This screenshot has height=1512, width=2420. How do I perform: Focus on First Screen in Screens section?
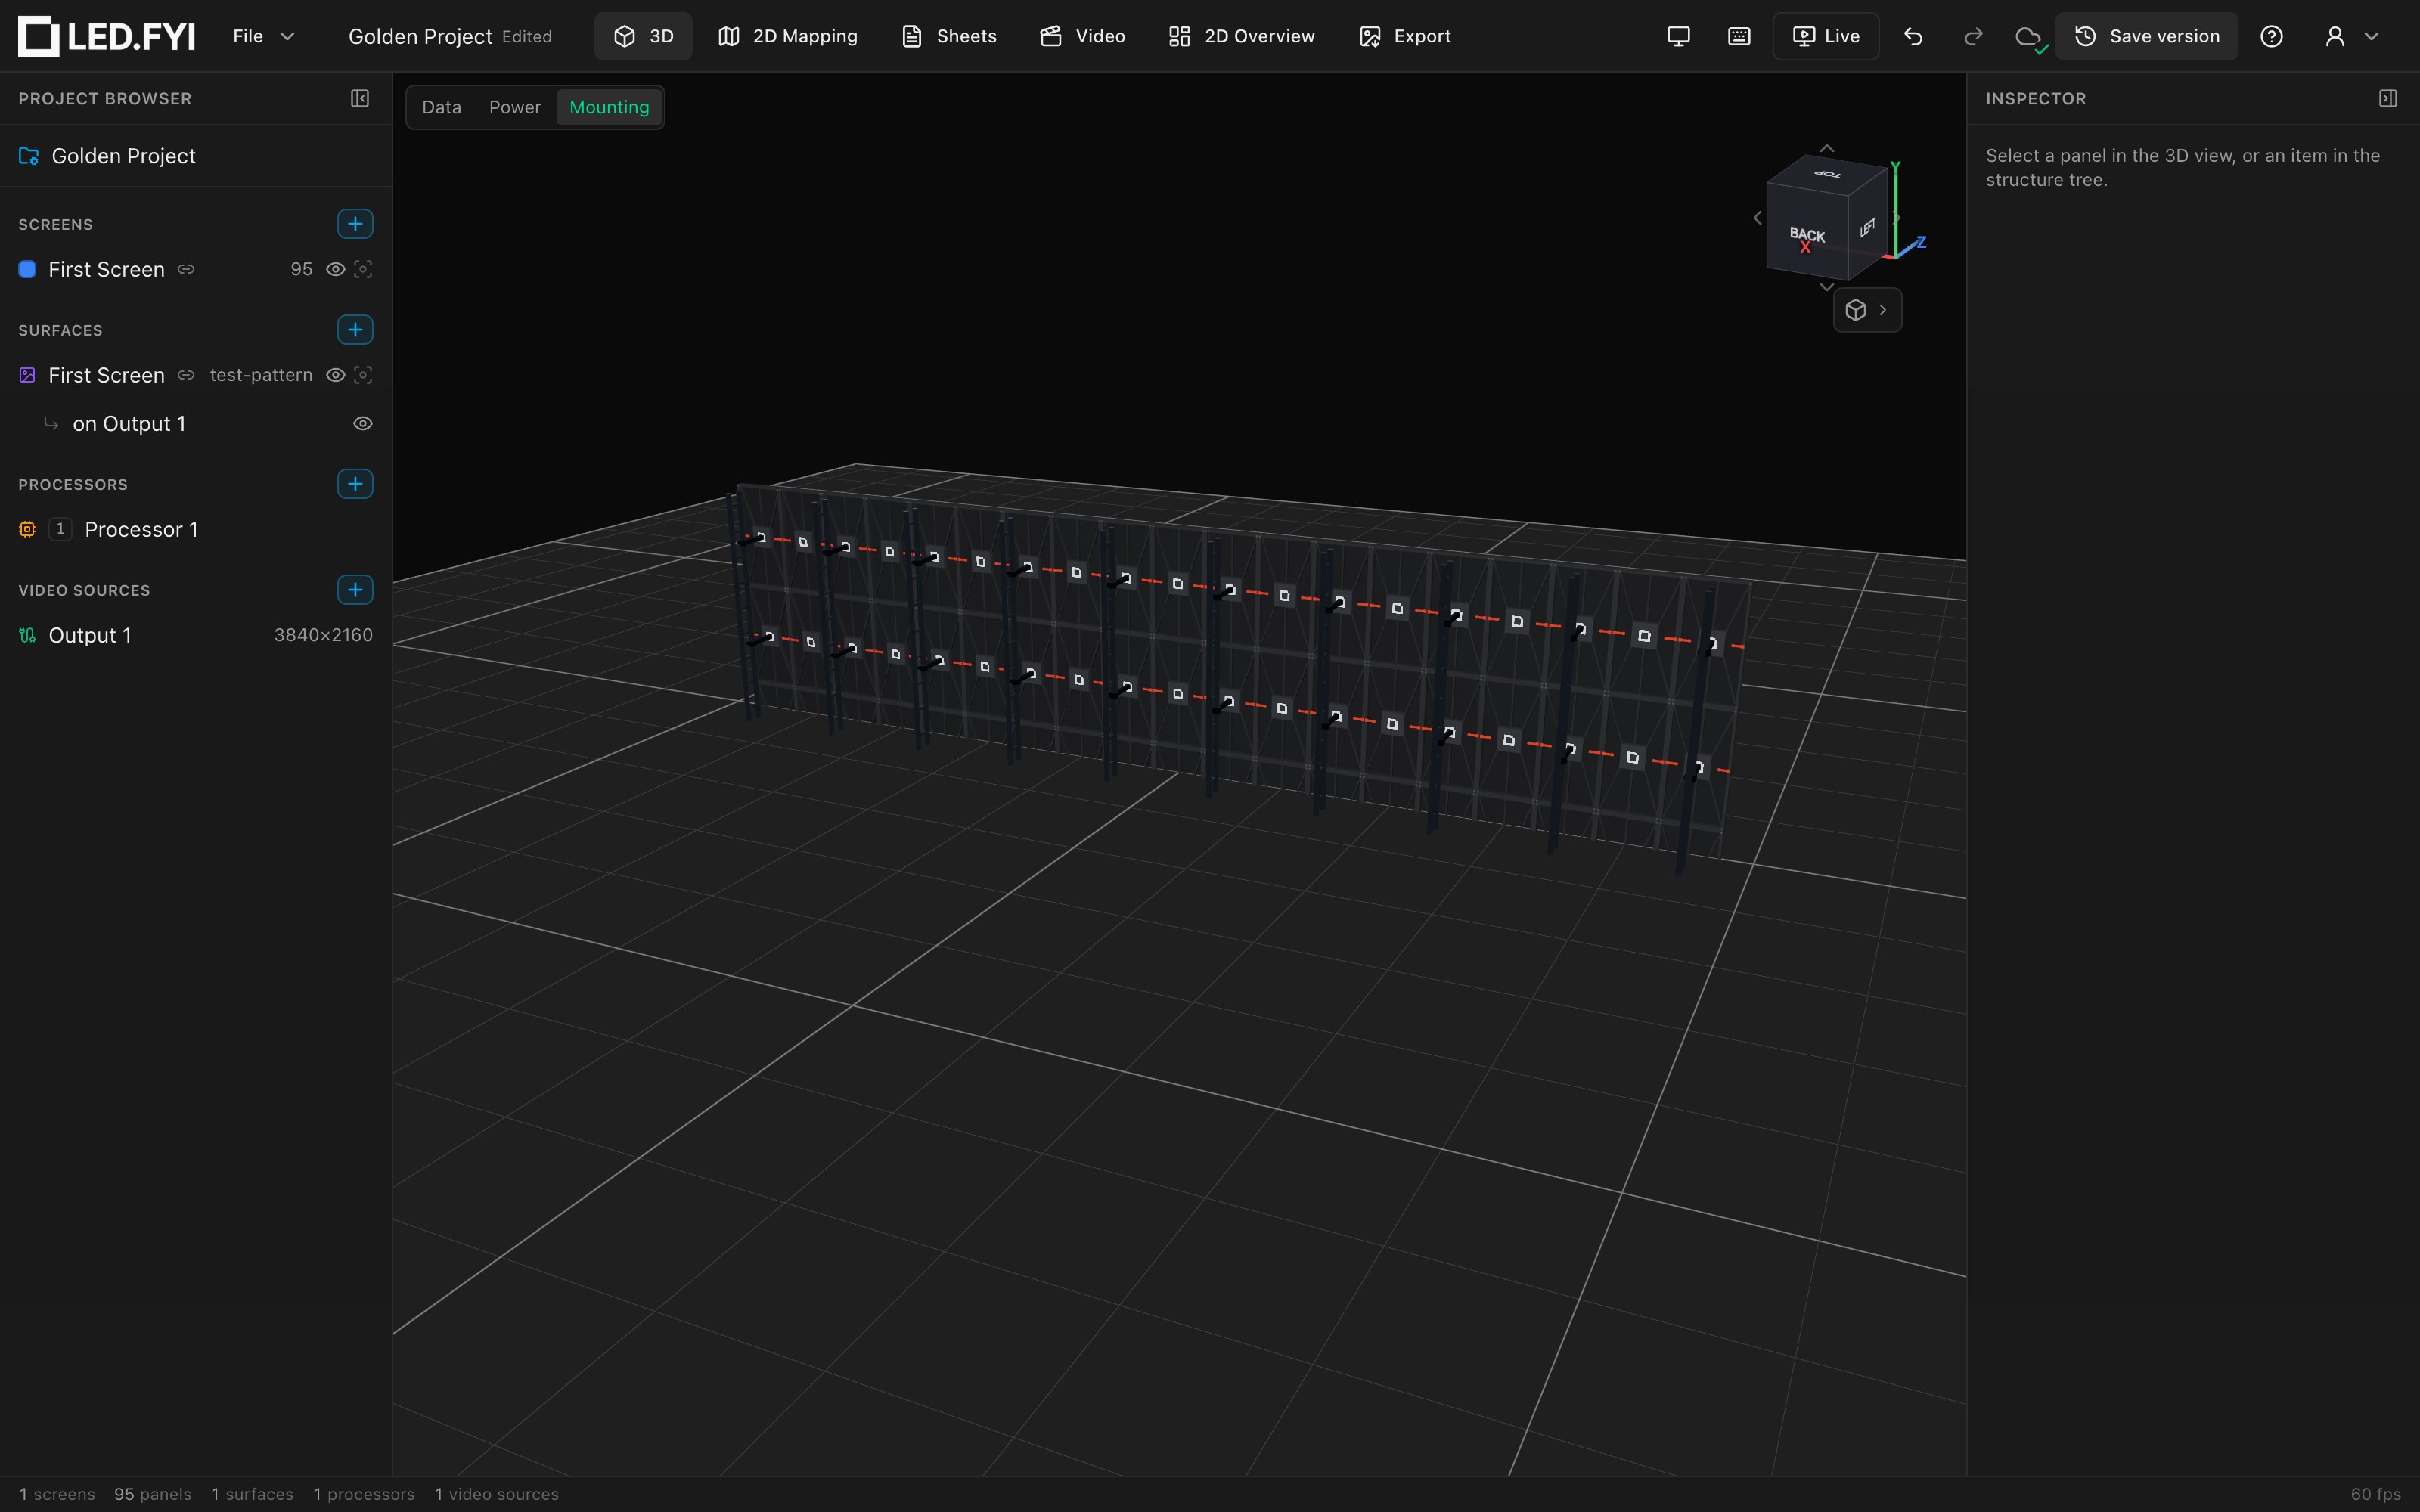363,269
